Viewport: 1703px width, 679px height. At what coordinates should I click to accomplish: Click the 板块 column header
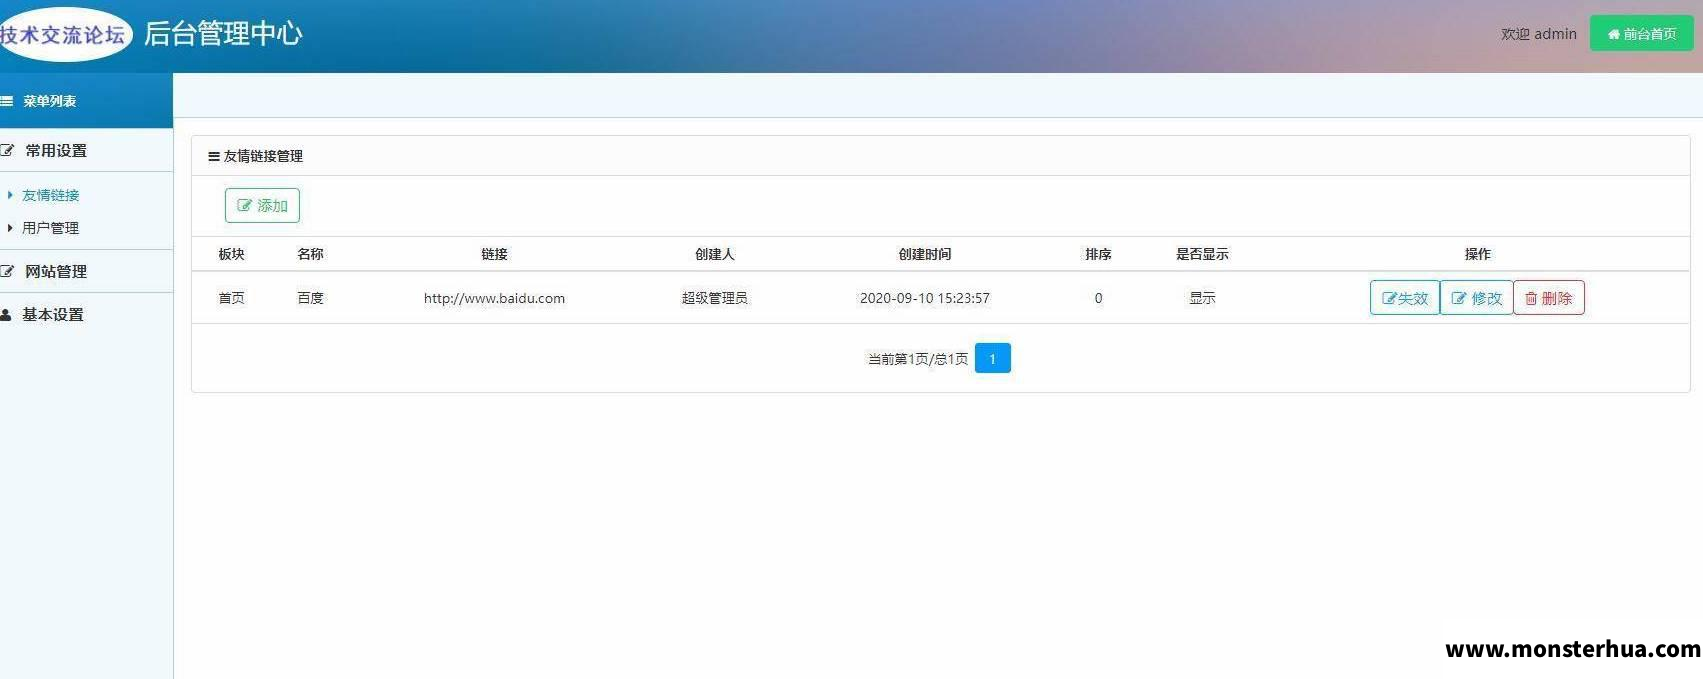[231, 254]
